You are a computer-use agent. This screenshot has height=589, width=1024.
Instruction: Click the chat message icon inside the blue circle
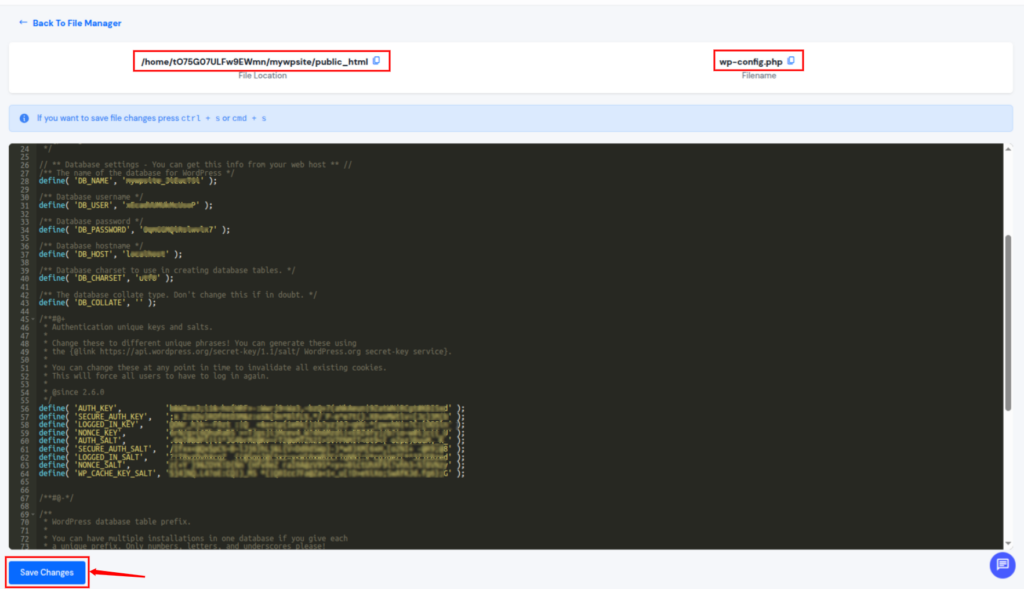pos(1002,565)
